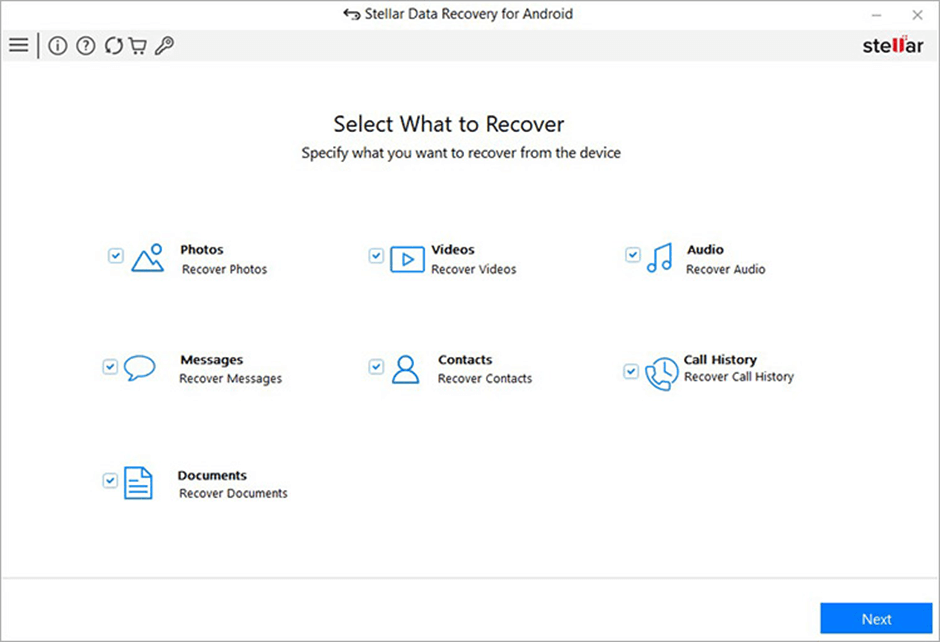This screenshot has height=642, width=940.
Task: Click the Messages speech bubble icon
Action: coord(140,369)
